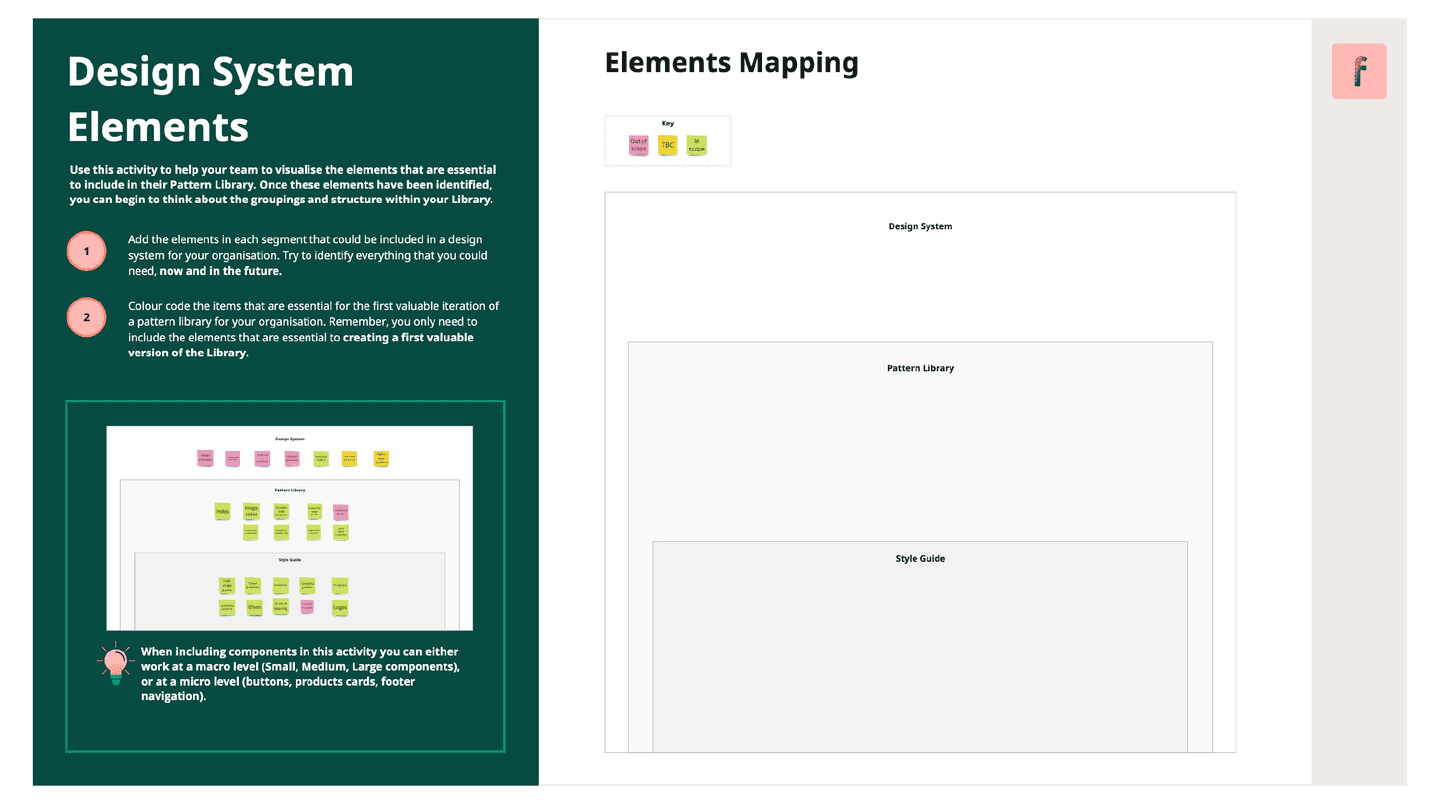Select the 'Design System' frame label
Image resolution: width=1440 pixels, height=804 pixels.
coord(920,226)
